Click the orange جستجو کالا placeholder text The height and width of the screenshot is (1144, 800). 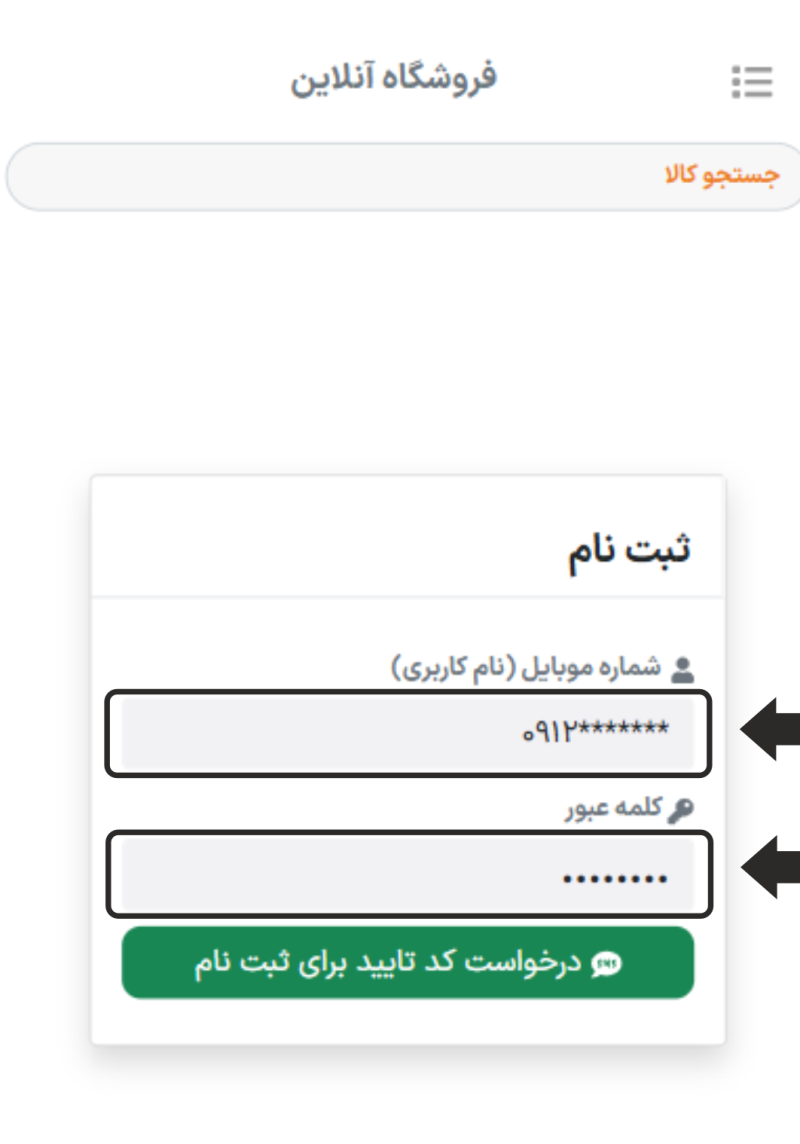click(x=722, y=177)
